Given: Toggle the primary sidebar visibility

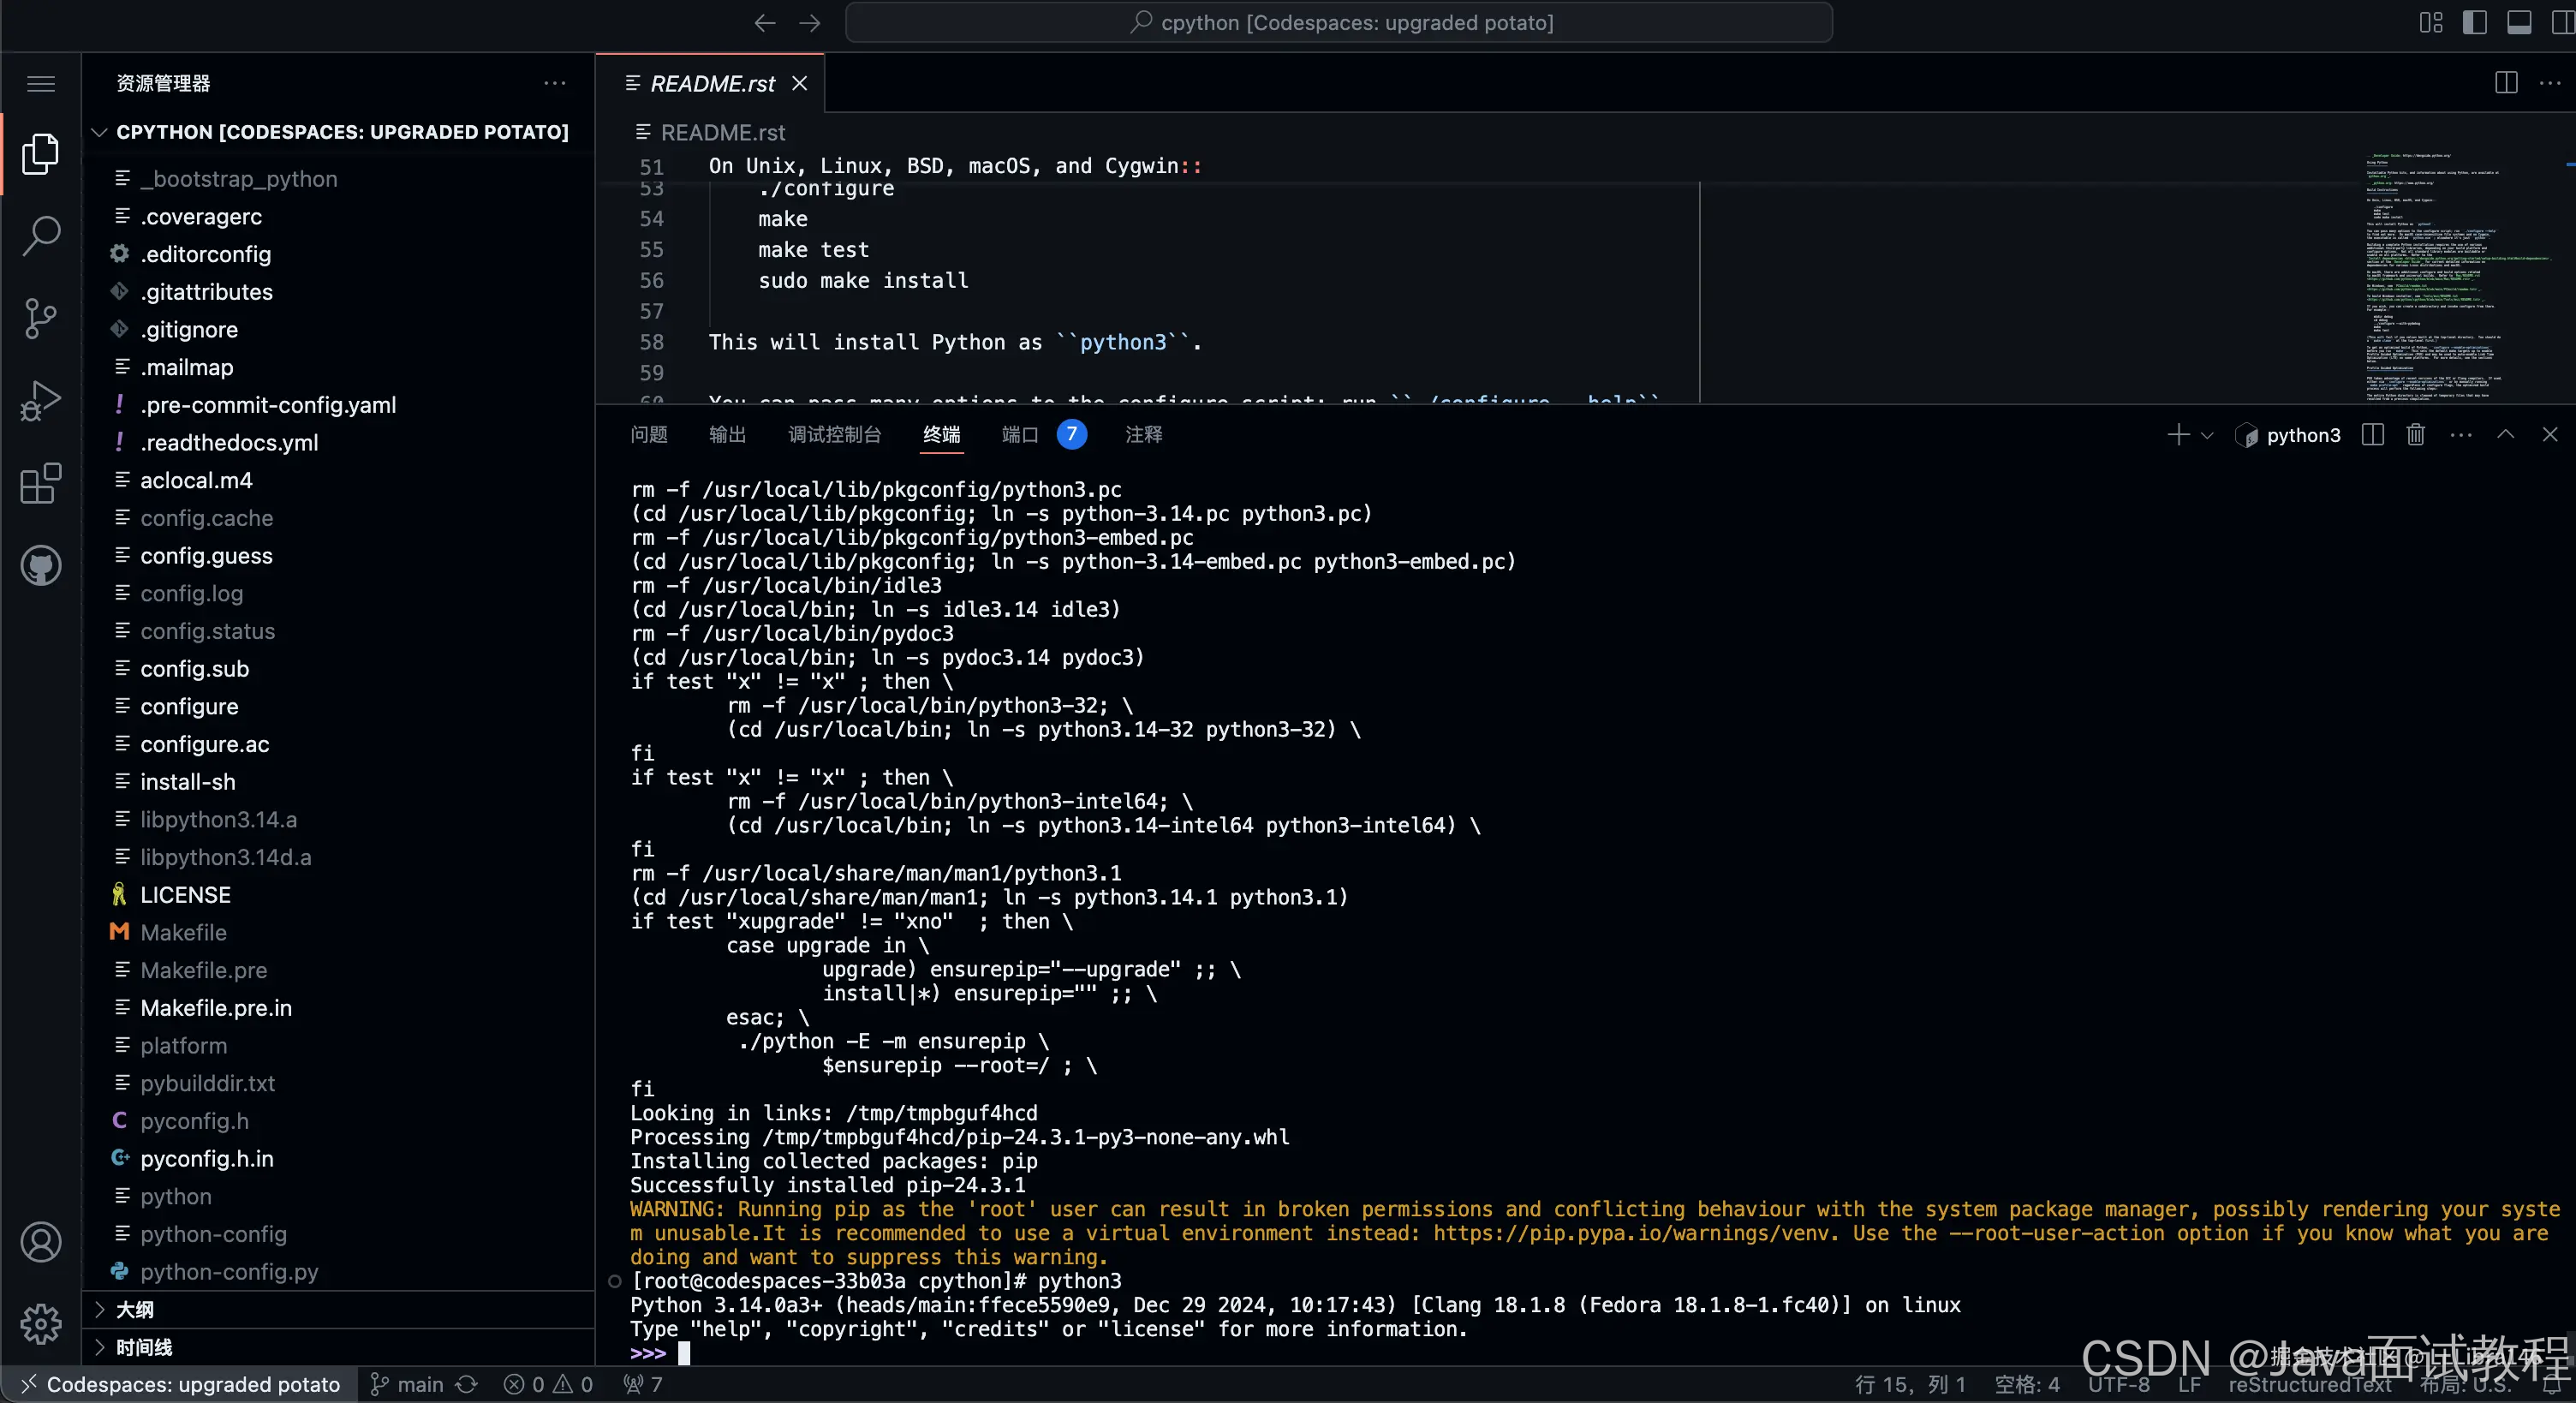Looking at the screenshot, I should coord(2475,22).
